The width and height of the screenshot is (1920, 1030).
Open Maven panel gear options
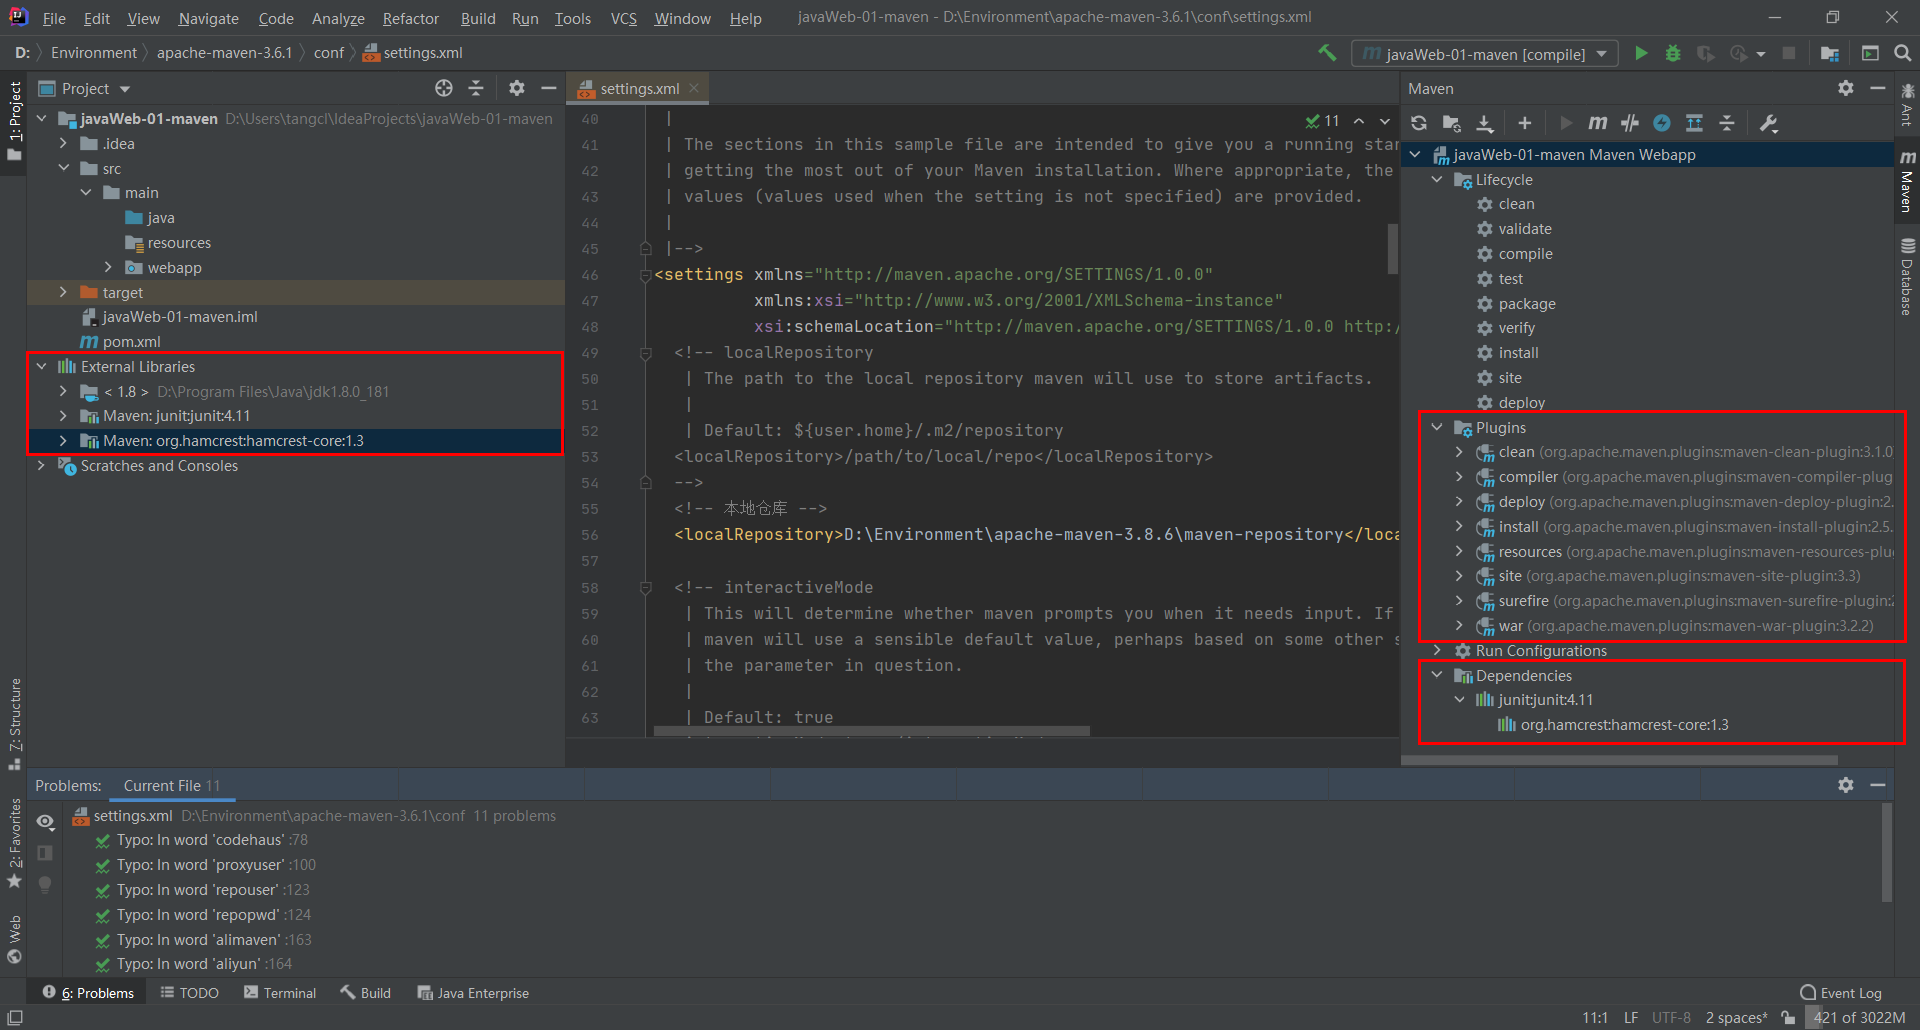1846,88
